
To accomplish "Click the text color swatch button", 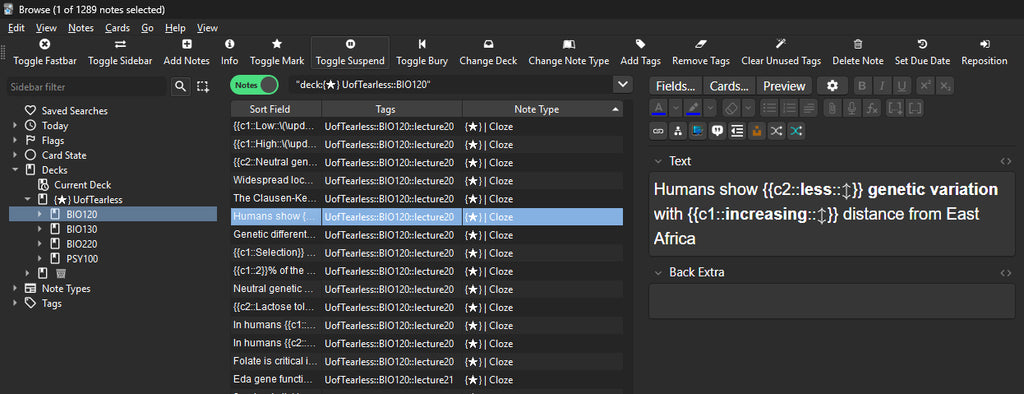I will click(x=659, y=108).
